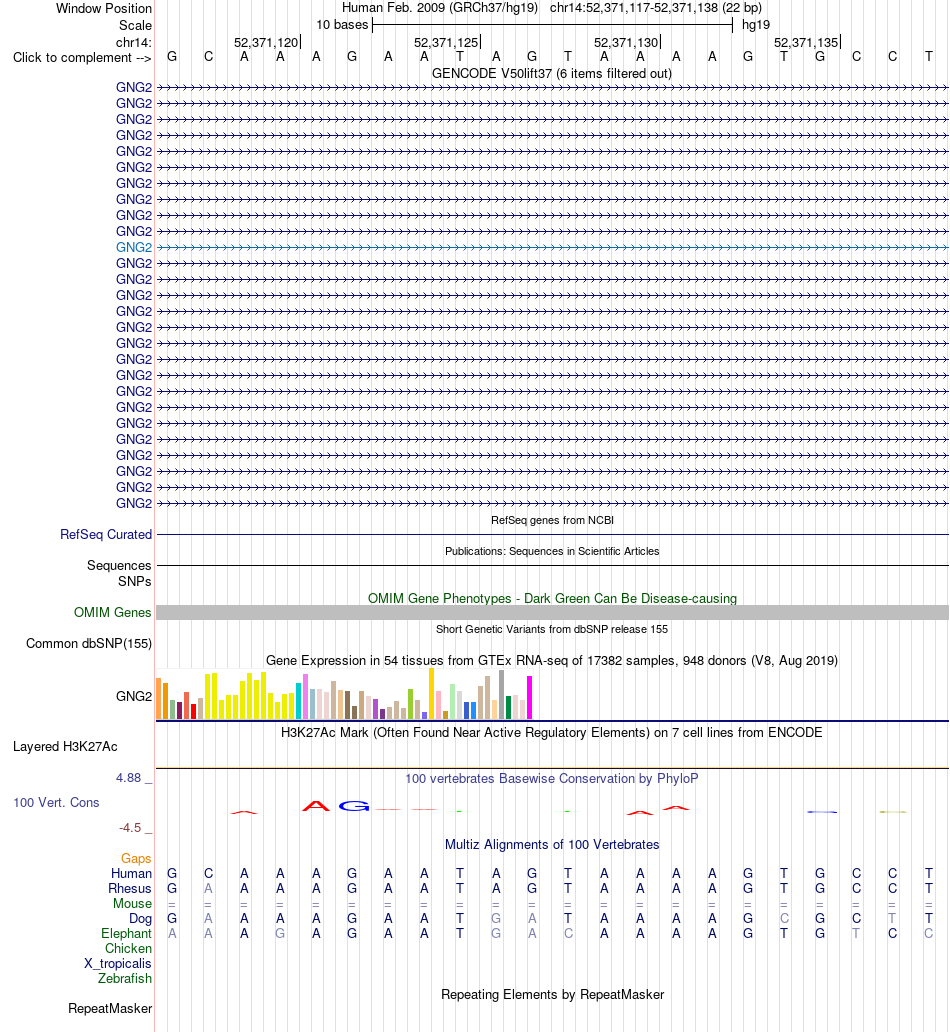Image resolution: width=950 pixels, height=1032 pixels.
Task: Open 'Publications: Sequences in Scientific Articles' title
Action: (x=552, y=552)
